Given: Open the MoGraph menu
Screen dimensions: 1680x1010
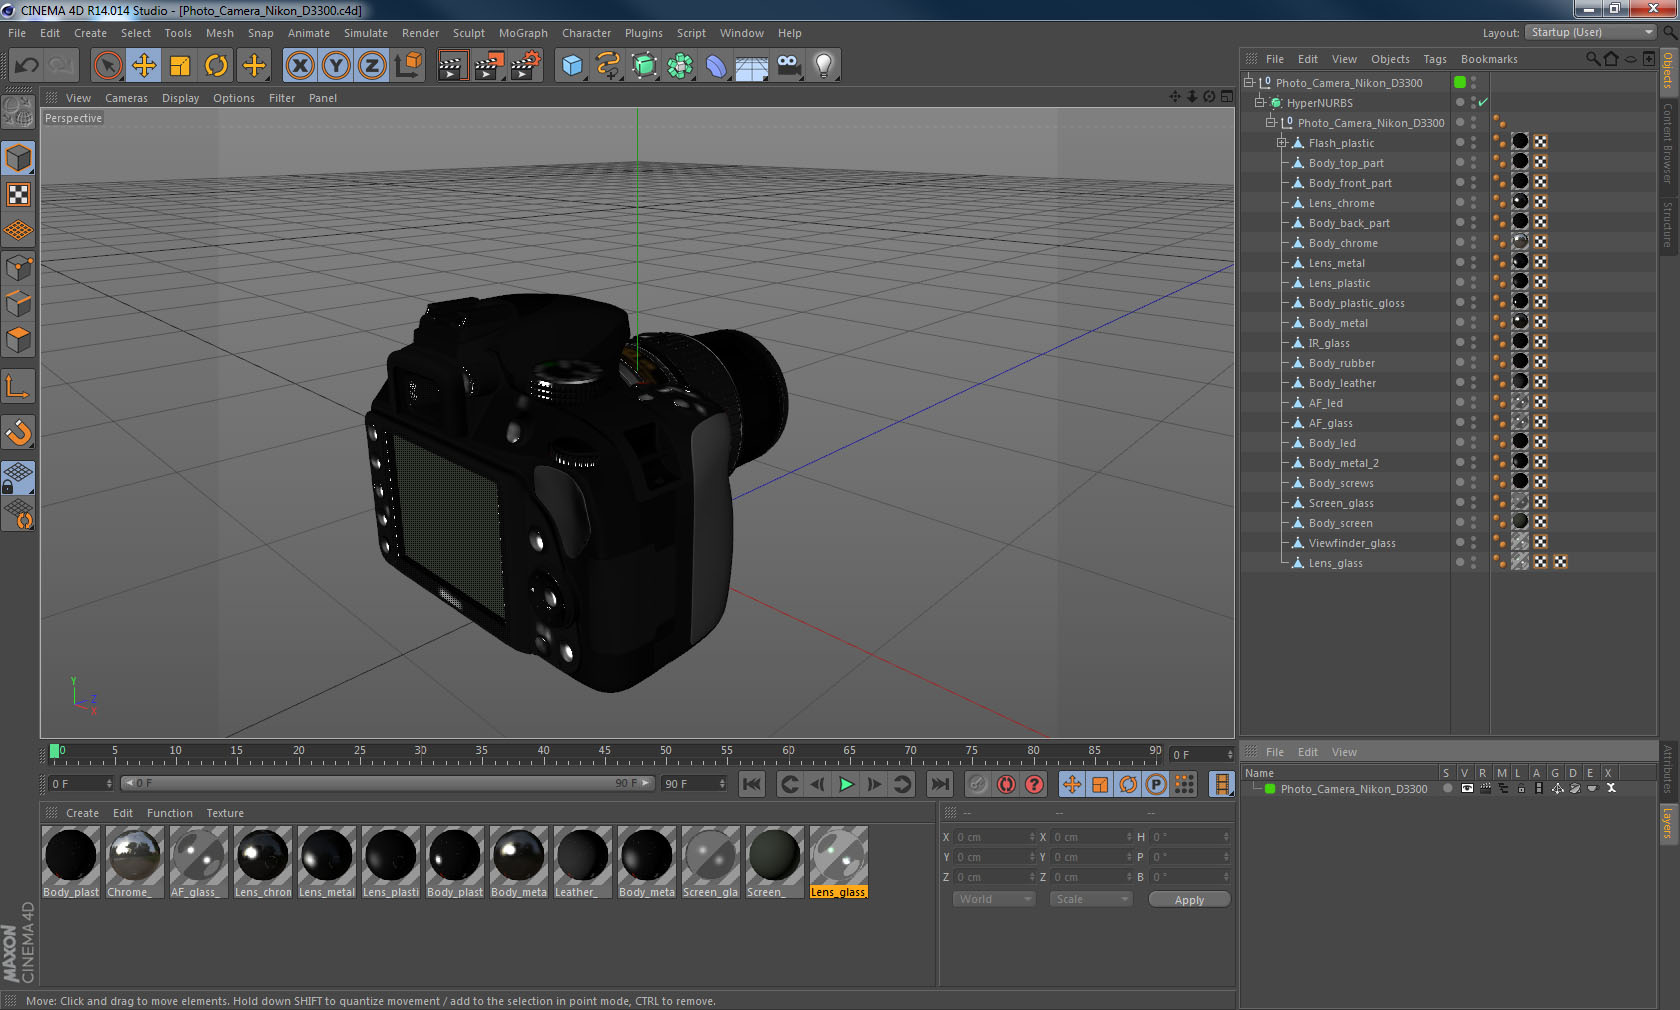Looking at the screenshot, I should point(523,33).
